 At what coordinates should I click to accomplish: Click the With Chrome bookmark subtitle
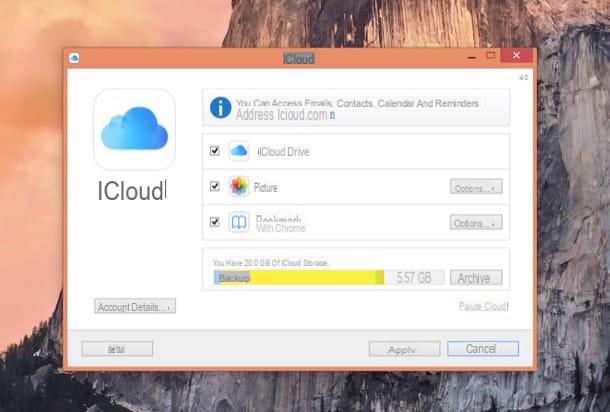tap(280, 228)
